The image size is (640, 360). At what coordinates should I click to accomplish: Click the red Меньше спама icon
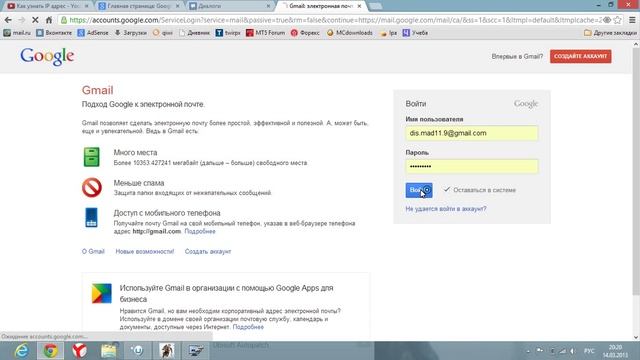click(92, 187)
